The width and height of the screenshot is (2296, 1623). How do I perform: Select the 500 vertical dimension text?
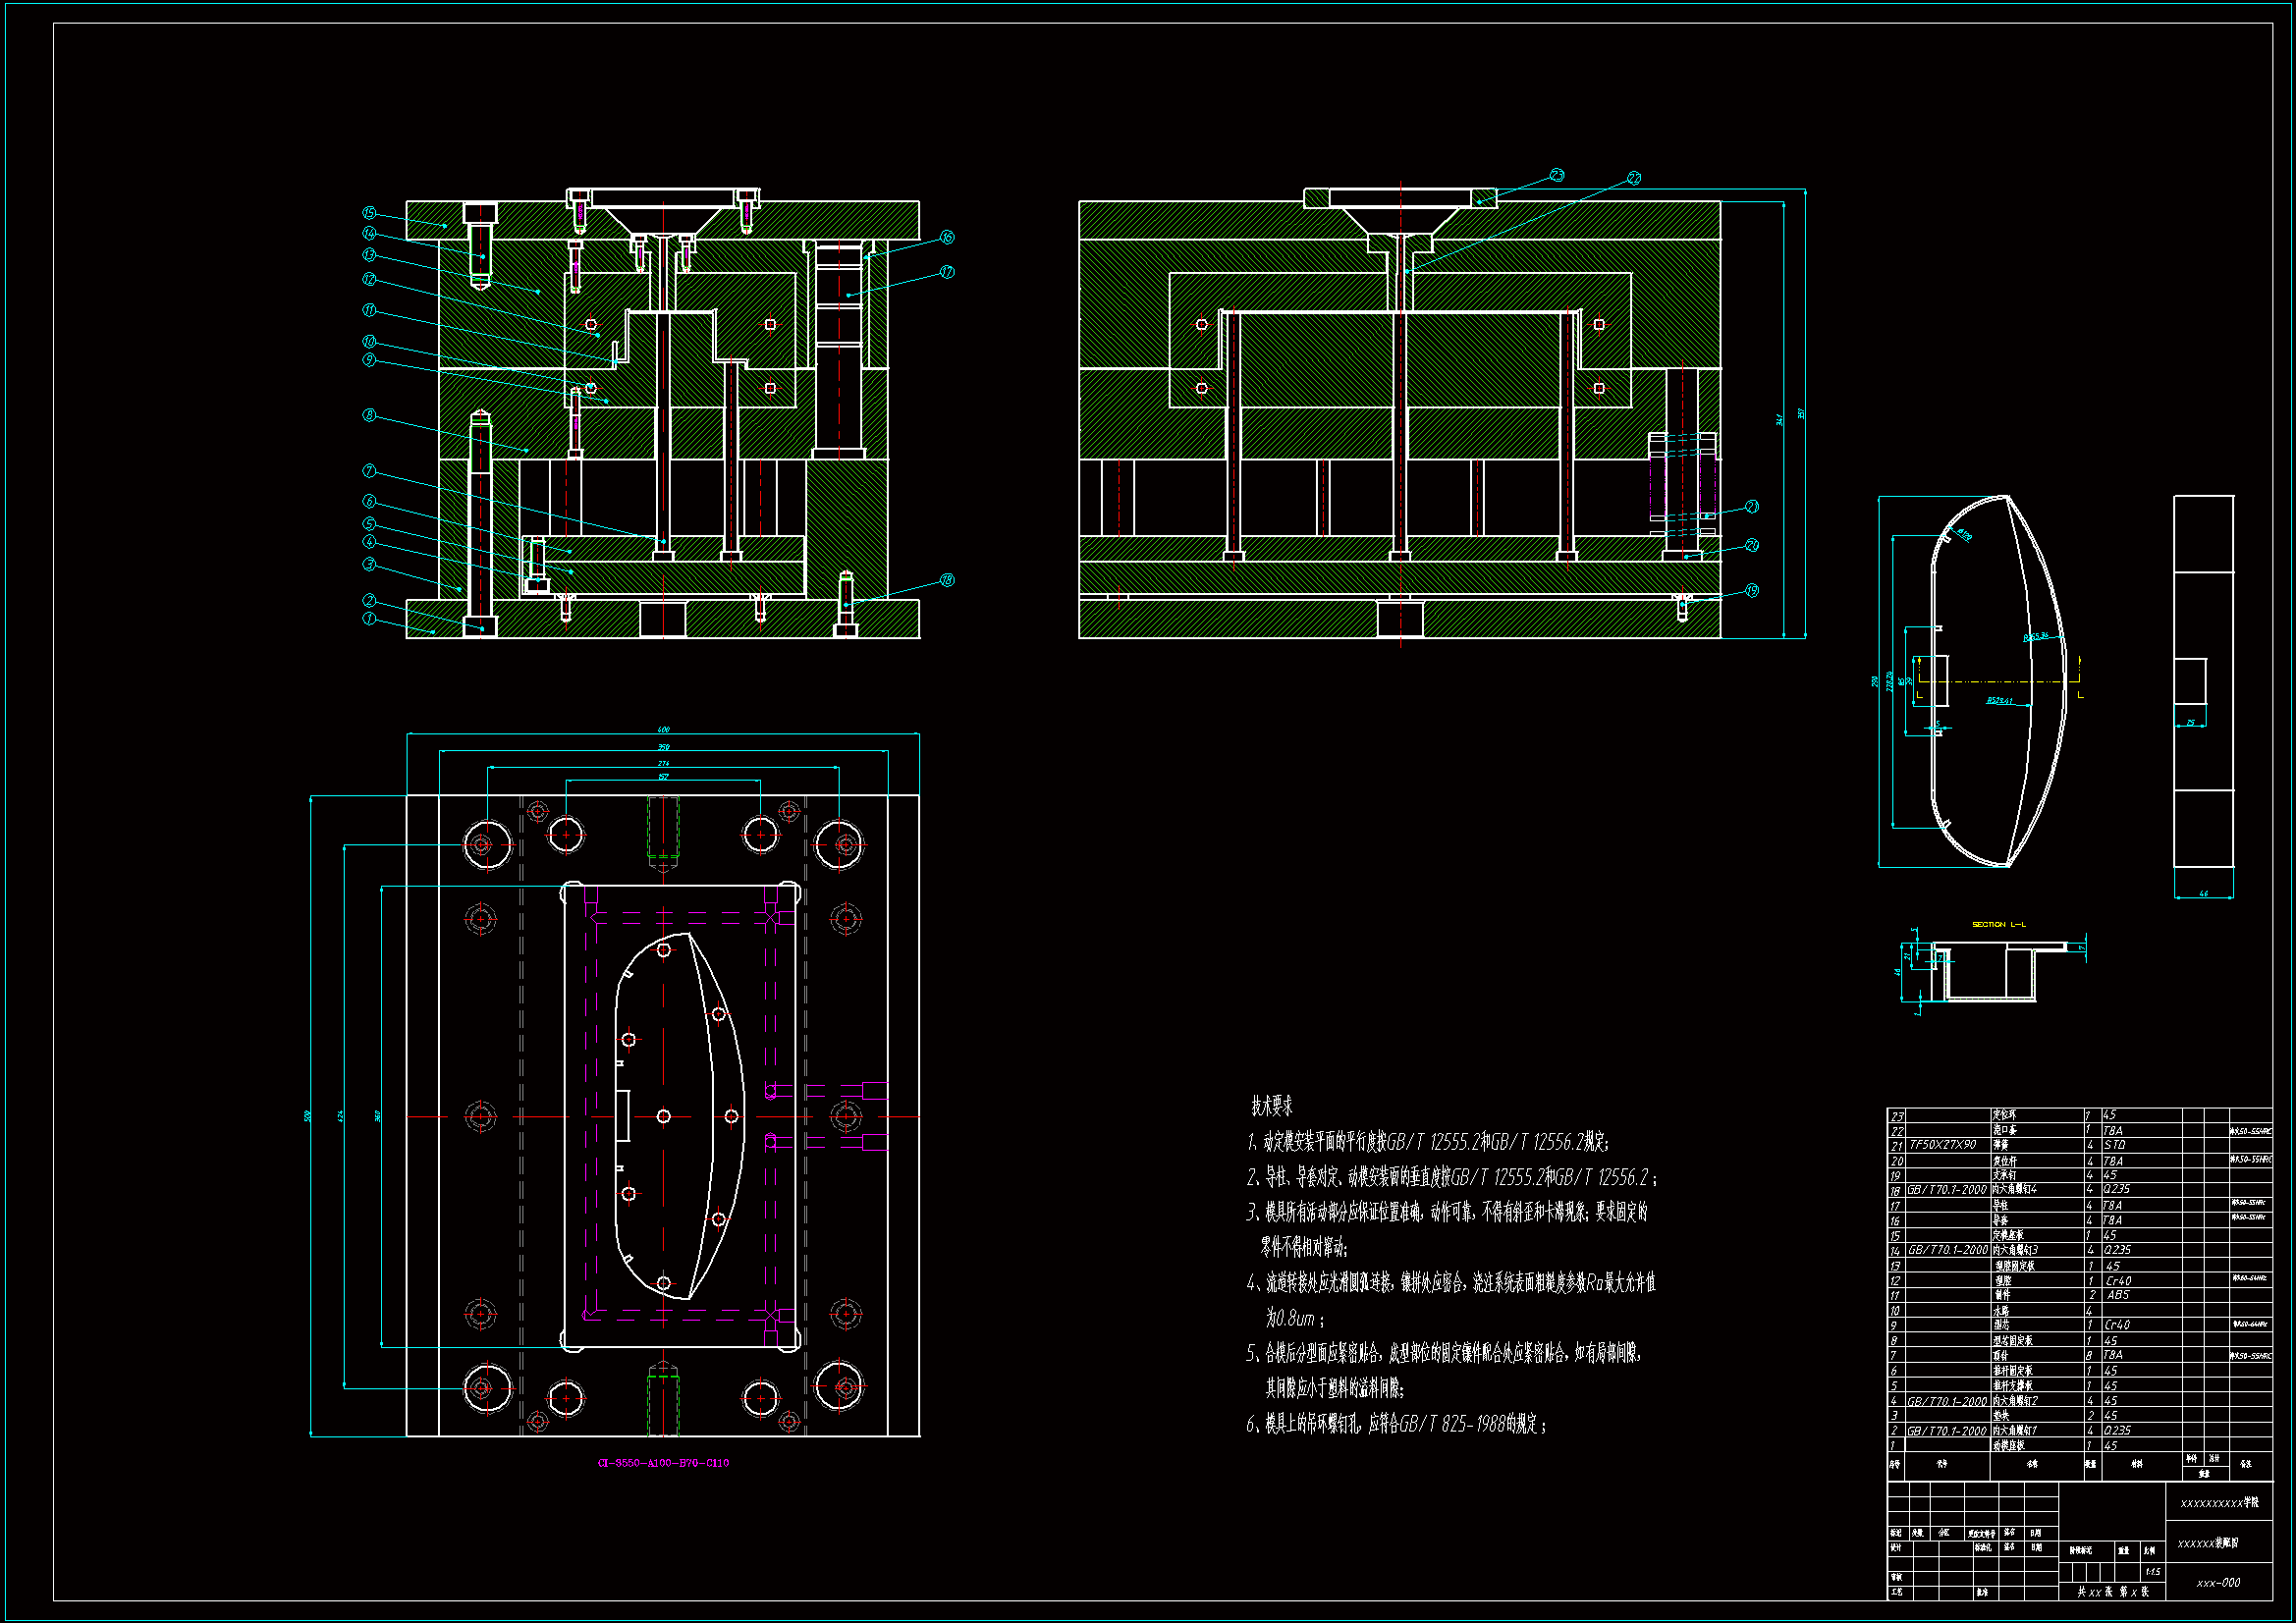(308, 1116)
